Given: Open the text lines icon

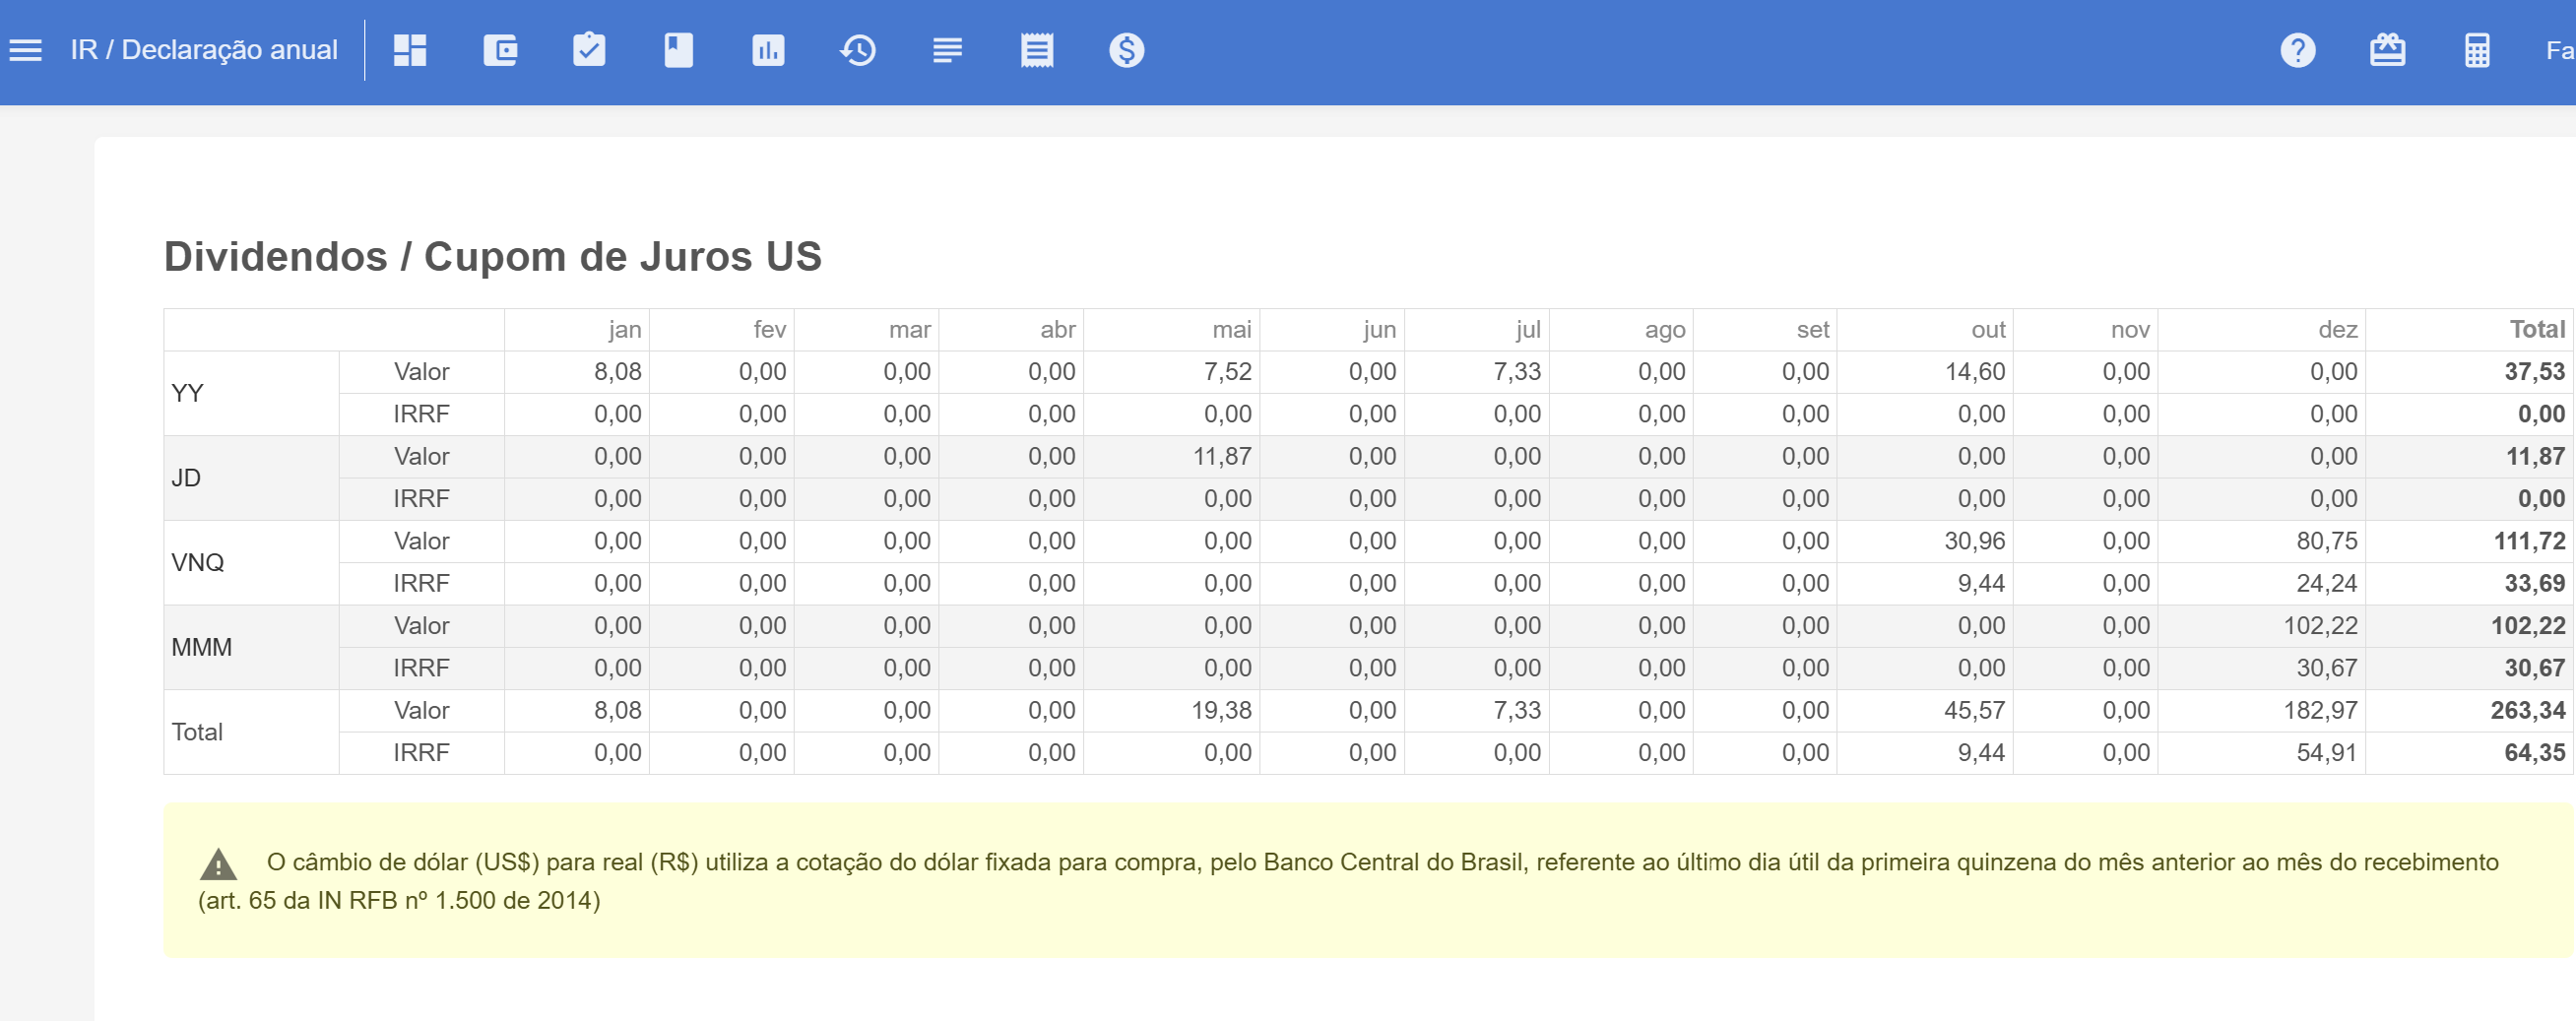Looking at the screenshot, I should (947, 50).
